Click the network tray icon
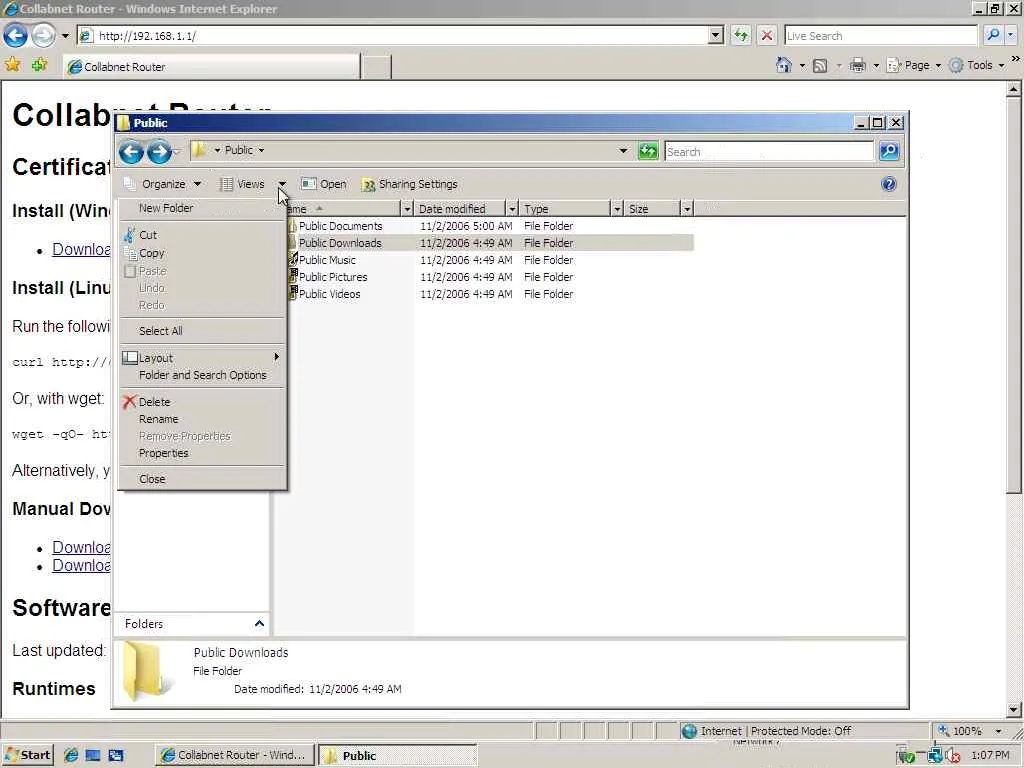 click(935, 756)
